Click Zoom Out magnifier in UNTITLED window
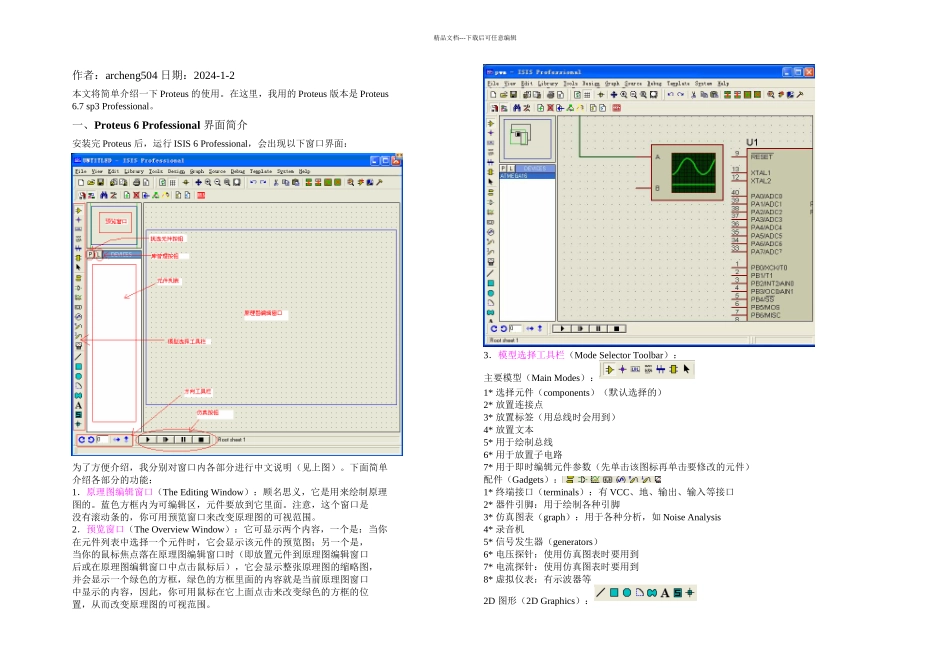Viewport: 950px width, 672px height. [218, 182]
